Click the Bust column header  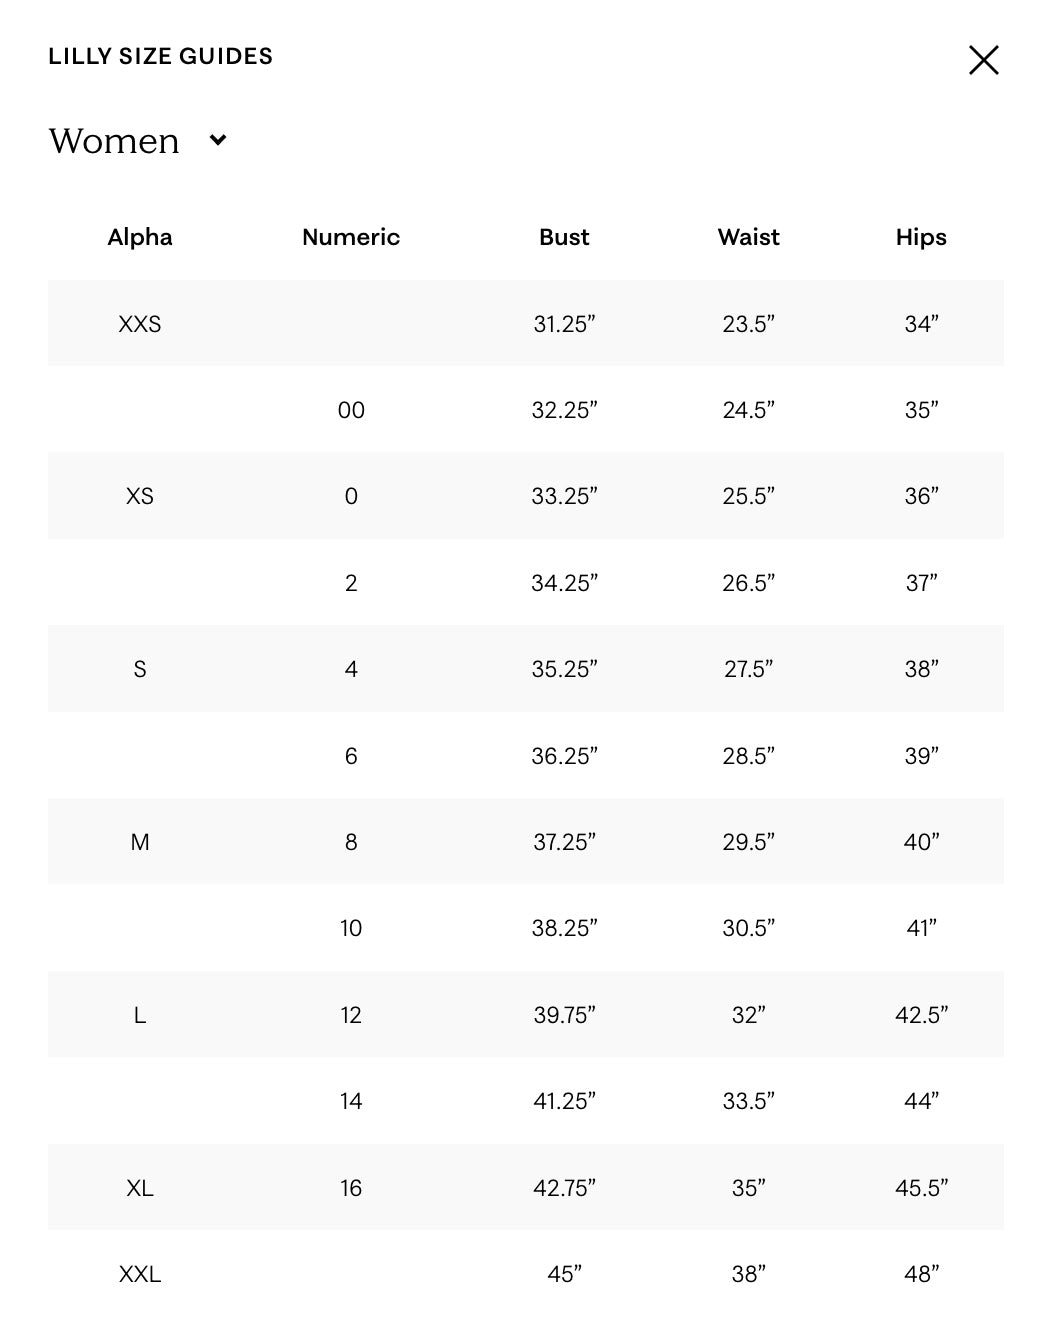click(x=564, y=237)
